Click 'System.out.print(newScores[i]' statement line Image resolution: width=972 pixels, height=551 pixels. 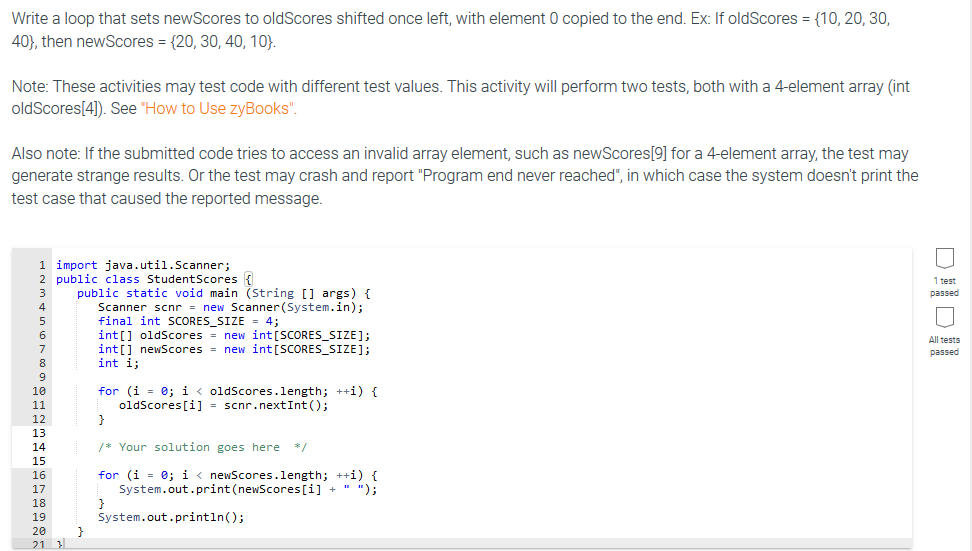[248, 489]
